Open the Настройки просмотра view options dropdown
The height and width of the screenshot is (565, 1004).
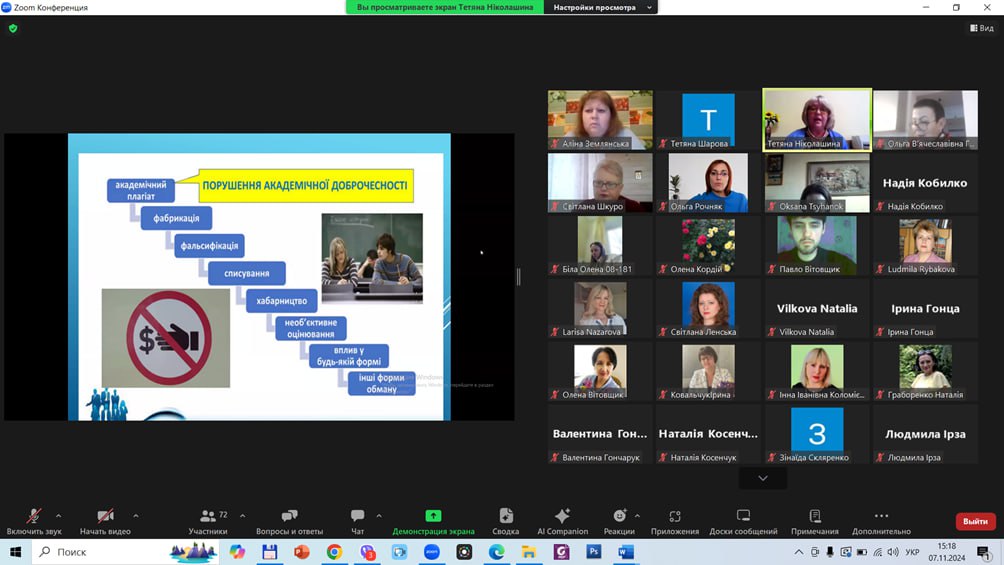coord(601,7)
